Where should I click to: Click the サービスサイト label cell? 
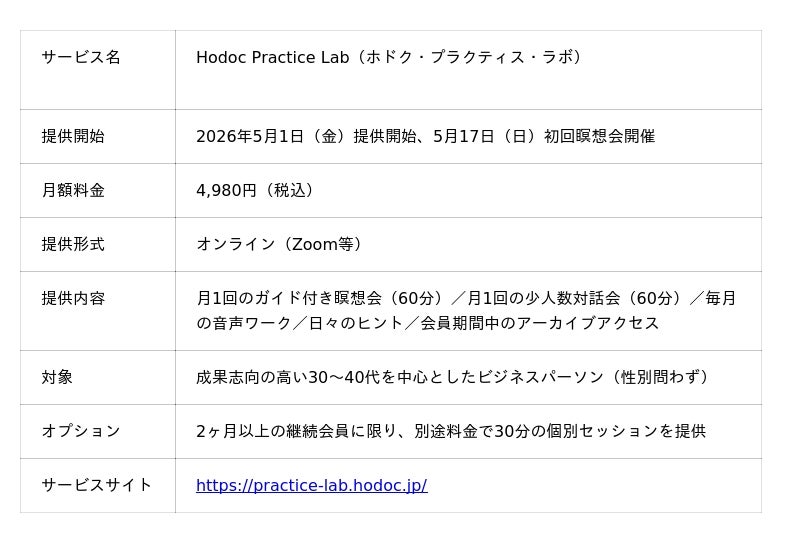tap(97, 485)
